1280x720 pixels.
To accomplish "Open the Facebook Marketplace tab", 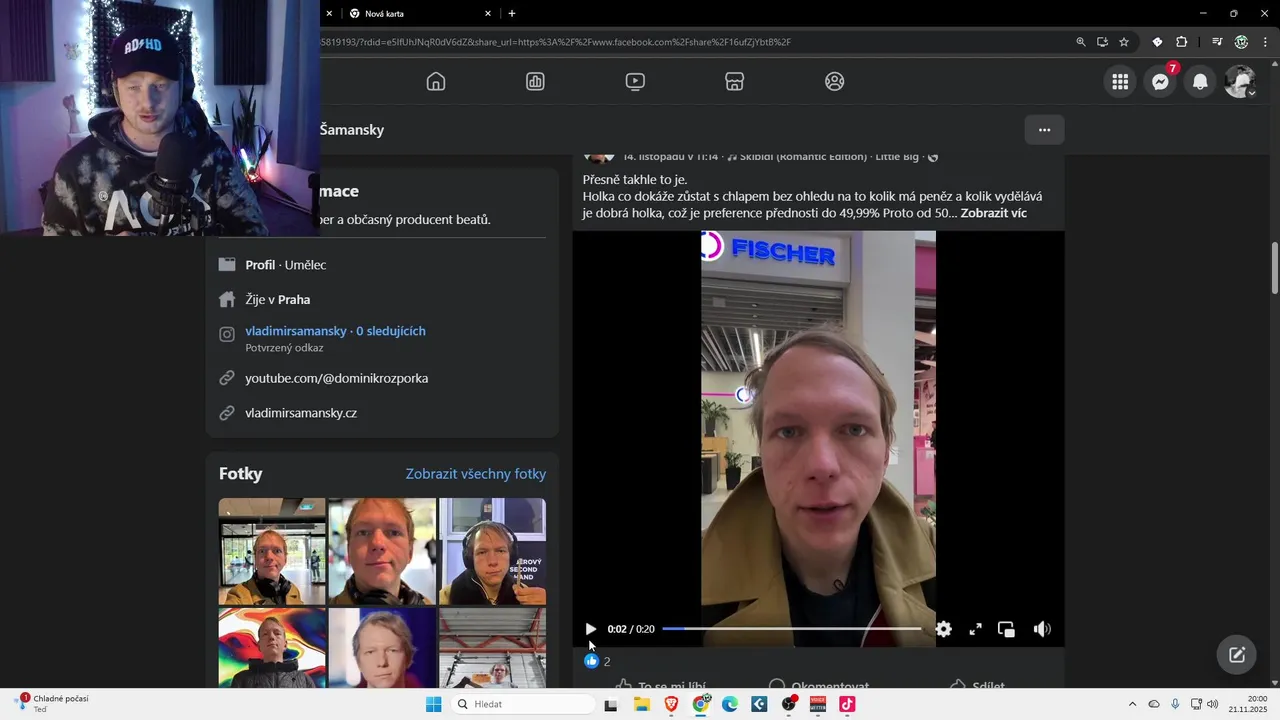I will point(735,82).
